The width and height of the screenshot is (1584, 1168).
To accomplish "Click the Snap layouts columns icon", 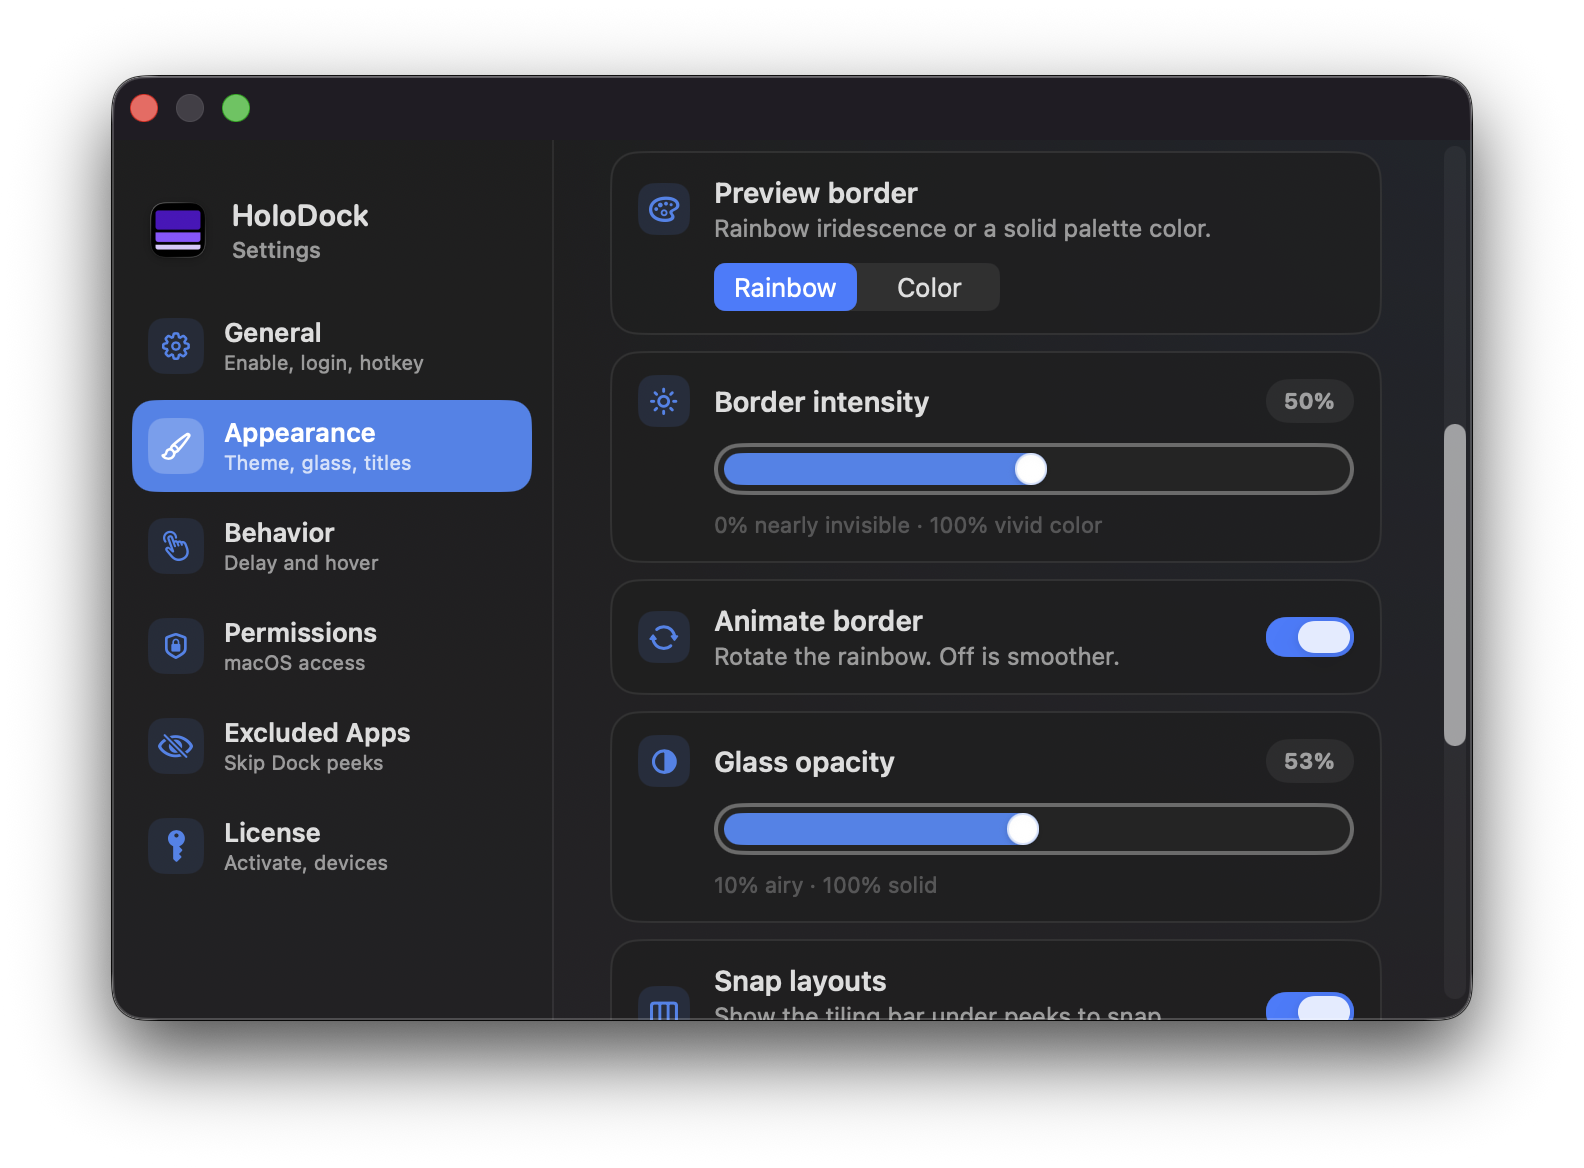I will [664, 1003].
